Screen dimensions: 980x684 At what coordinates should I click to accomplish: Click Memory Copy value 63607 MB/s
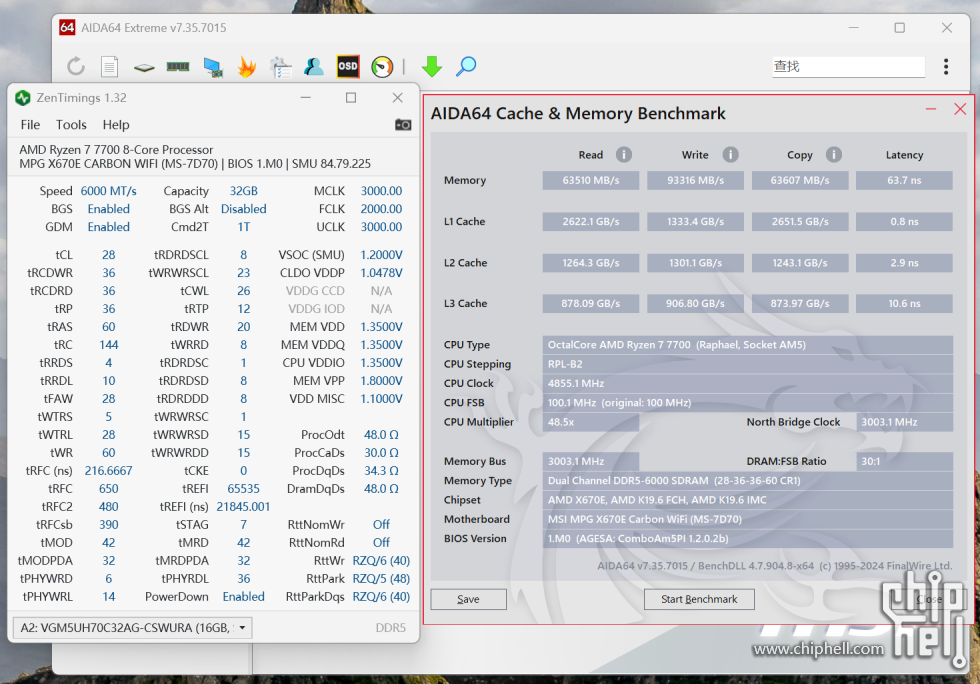click(x=800, y=180)
